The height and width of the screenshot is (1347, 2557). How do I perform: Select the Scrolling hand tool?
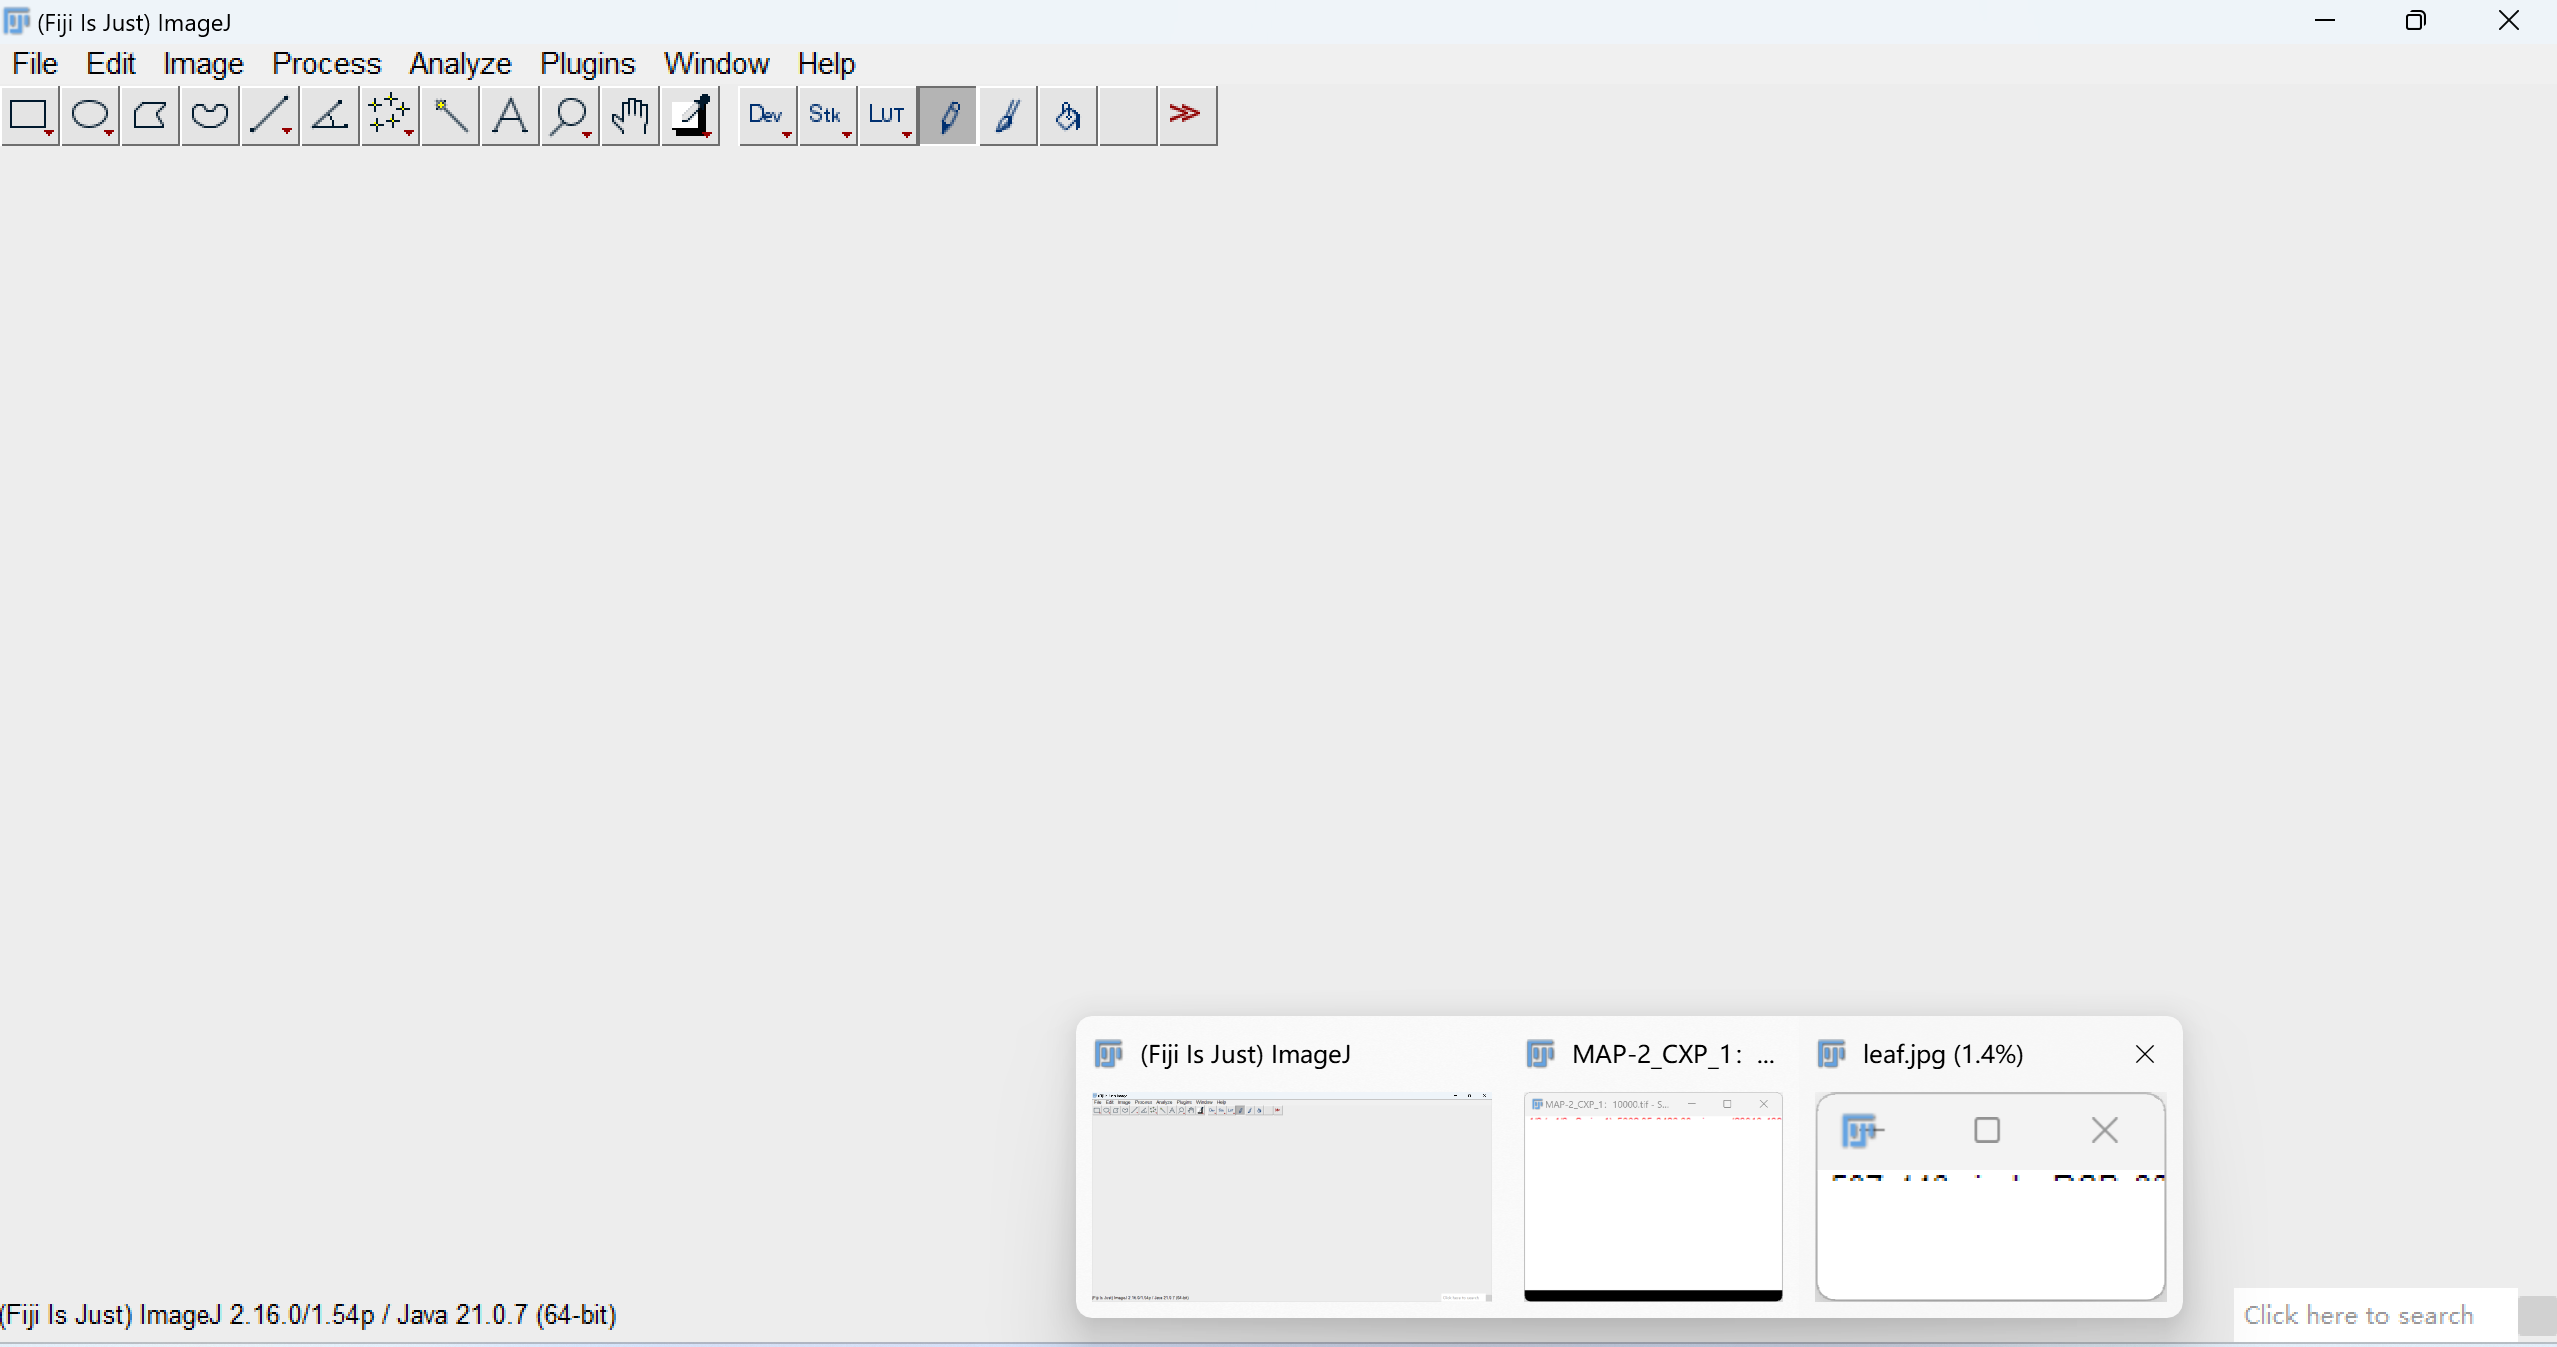[628, 116]
